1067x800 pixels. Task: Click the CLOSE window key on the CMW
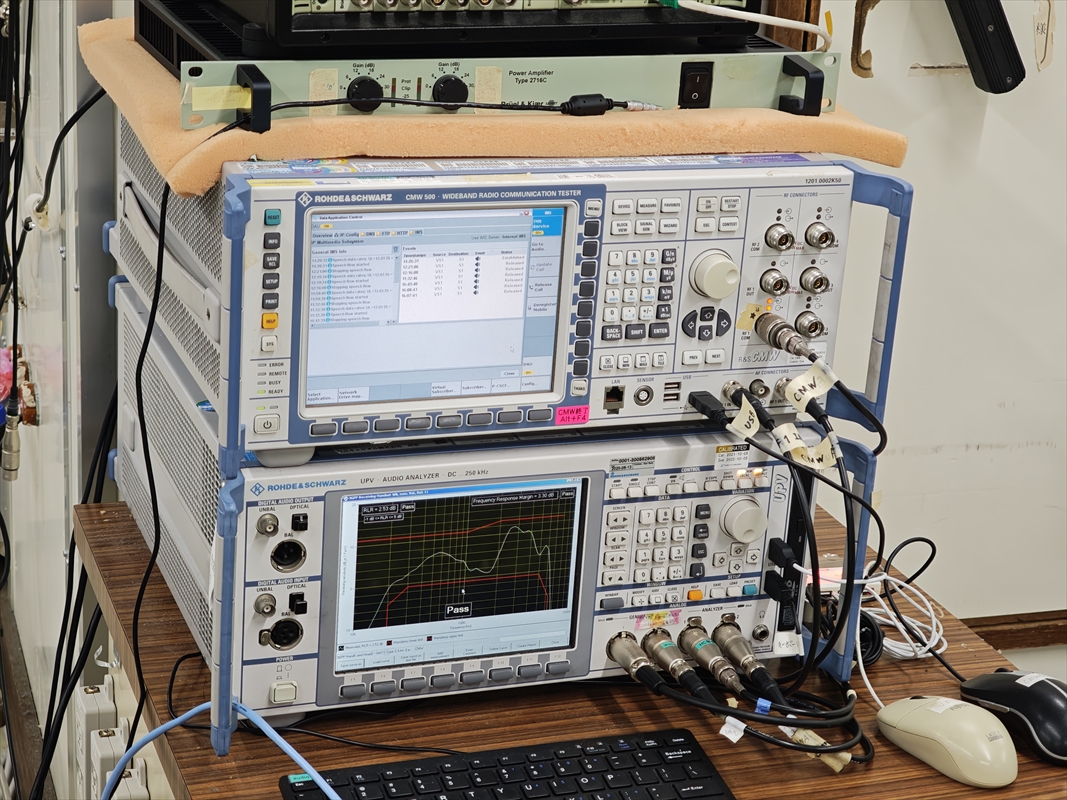click(607, 363)
